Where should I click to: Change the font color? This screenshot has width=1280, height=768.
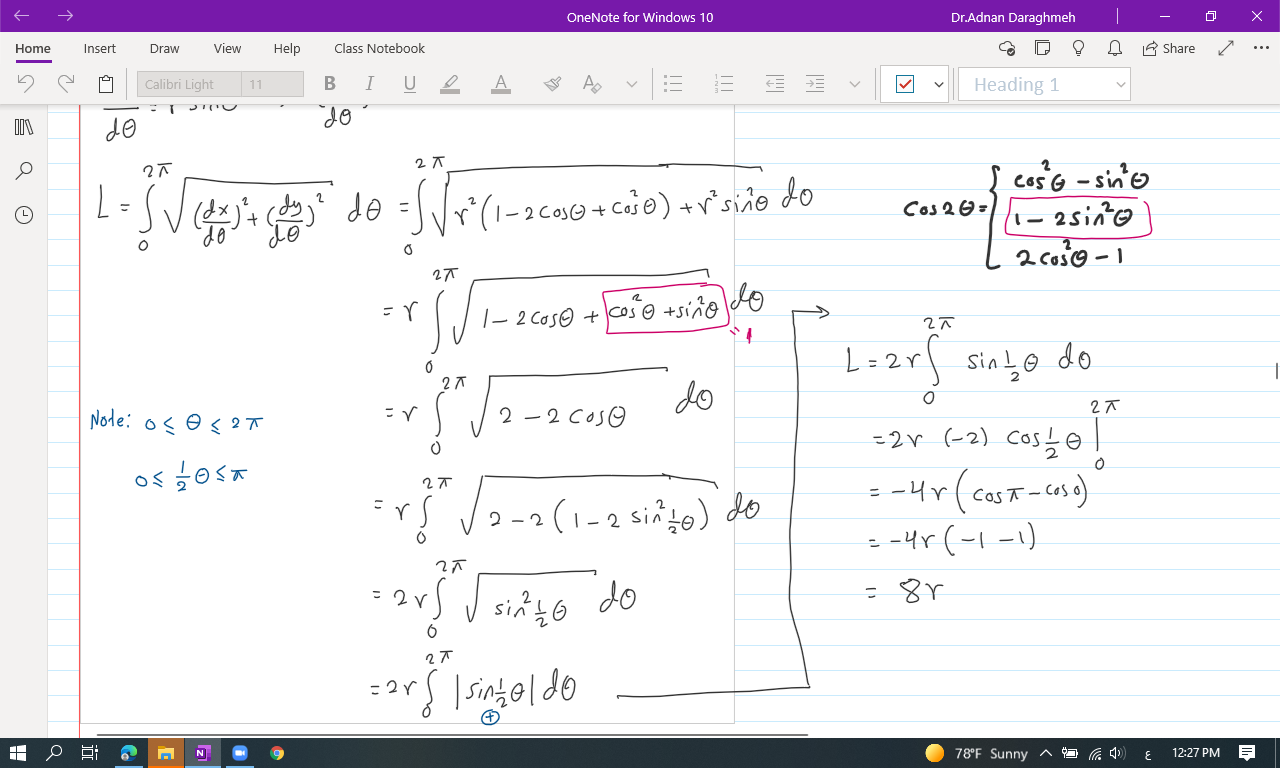pyautogui.click(x=501, y=84)
